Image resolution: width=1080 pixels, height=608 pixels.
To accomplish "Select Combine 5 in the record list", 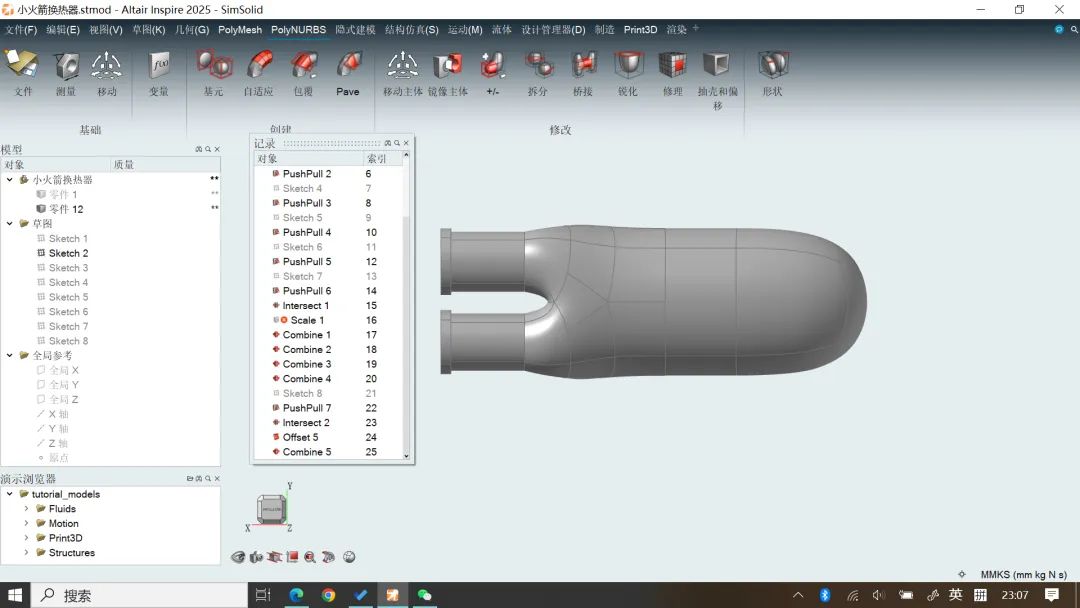I will [x=306, y=452].
